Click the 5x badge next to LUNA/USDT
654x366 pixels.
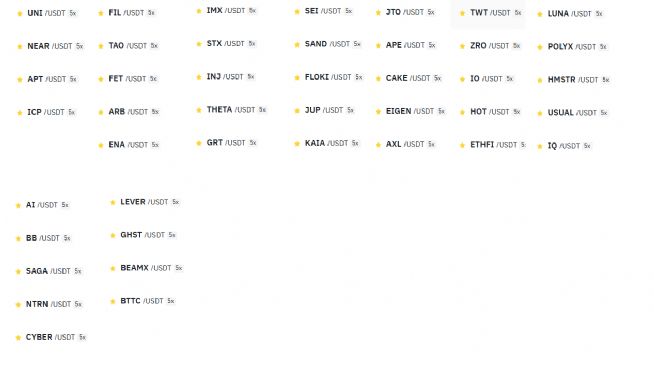(599, 14)
